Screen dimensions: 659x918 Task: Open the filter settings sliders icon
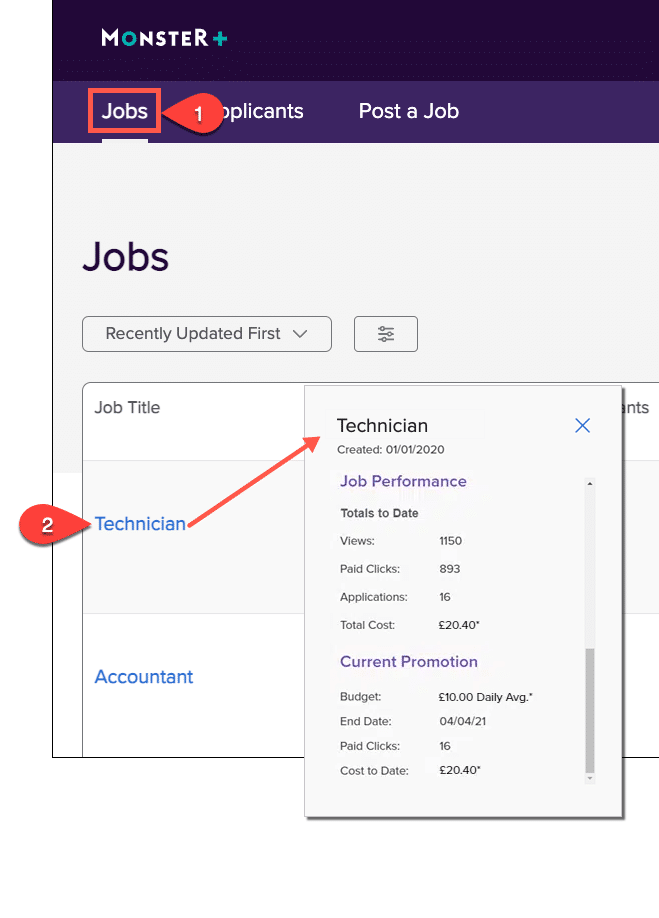tap(386, 334)
